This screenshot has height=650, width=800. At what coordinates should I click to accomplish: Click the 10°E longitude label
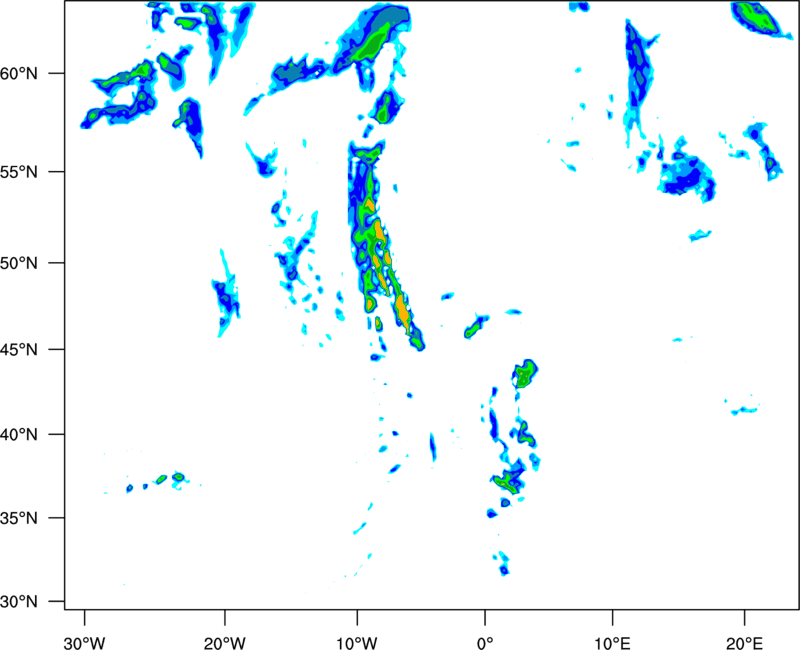[x=612, y=643]
